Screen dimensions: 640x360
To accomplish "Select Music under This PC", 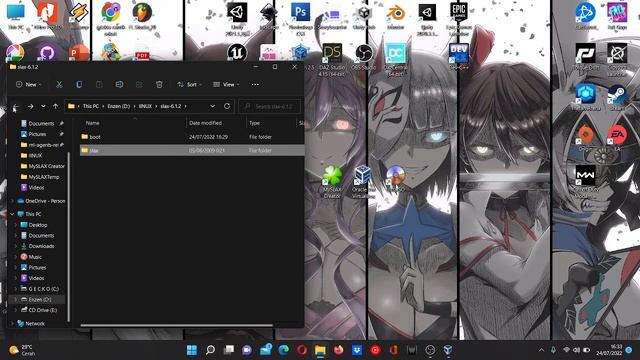I will 31,257.
